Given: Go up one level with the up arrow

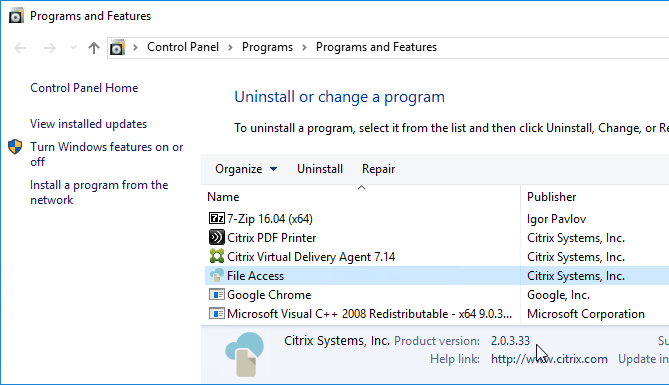Looking at the screenshot, I should pos(94,47).
